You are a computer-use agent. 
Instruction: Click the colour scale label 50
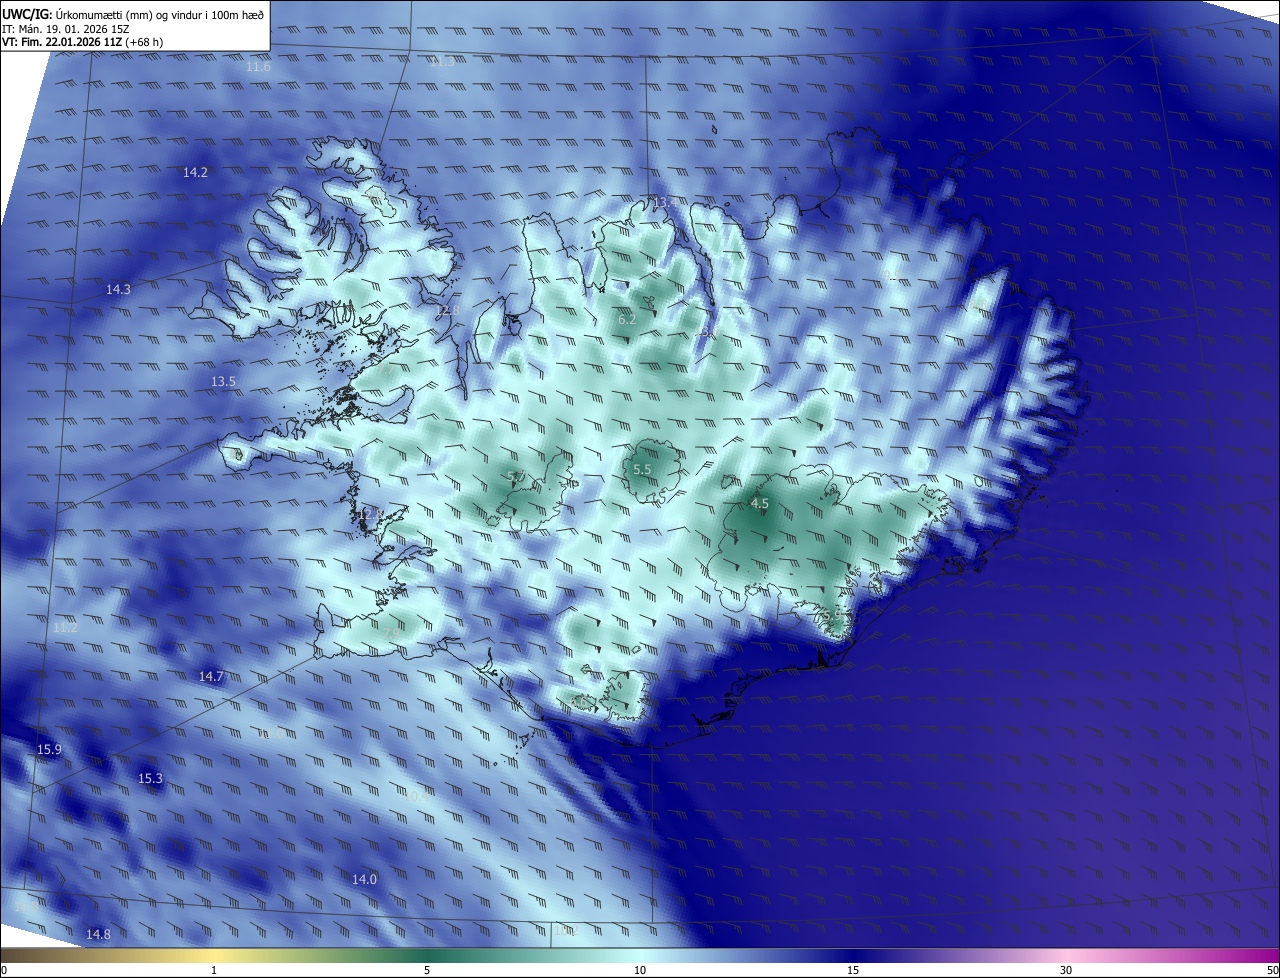(1272, 970)
